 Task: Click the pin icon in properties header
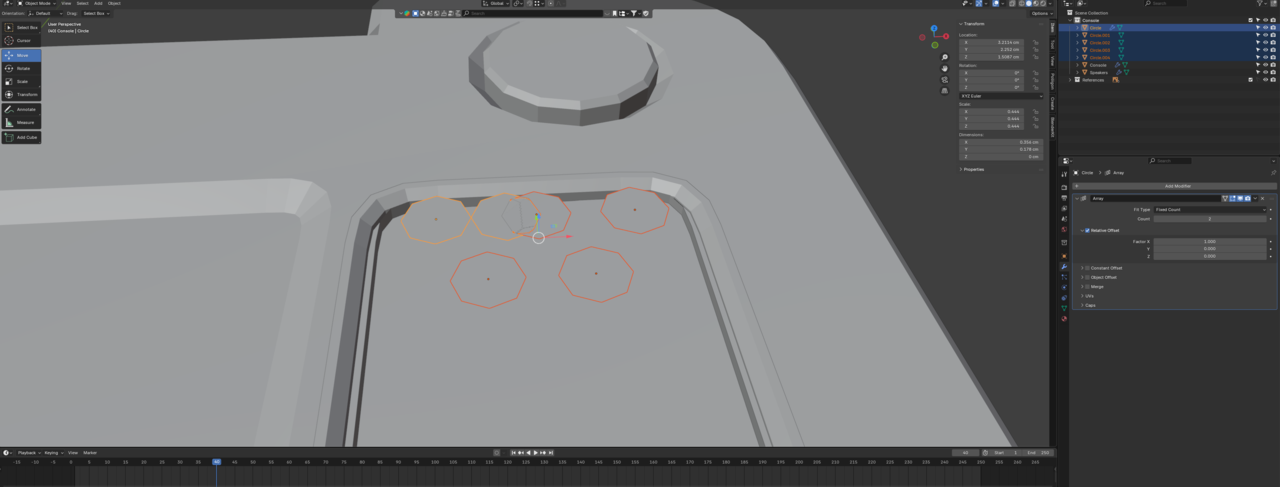coord(1273,172)
